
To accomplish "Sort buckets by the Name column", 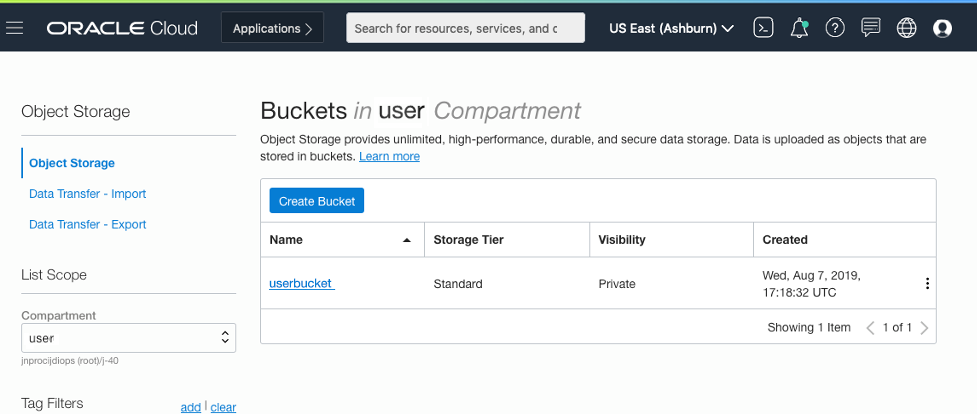I will pyautogui.click(x=340, y=240).
